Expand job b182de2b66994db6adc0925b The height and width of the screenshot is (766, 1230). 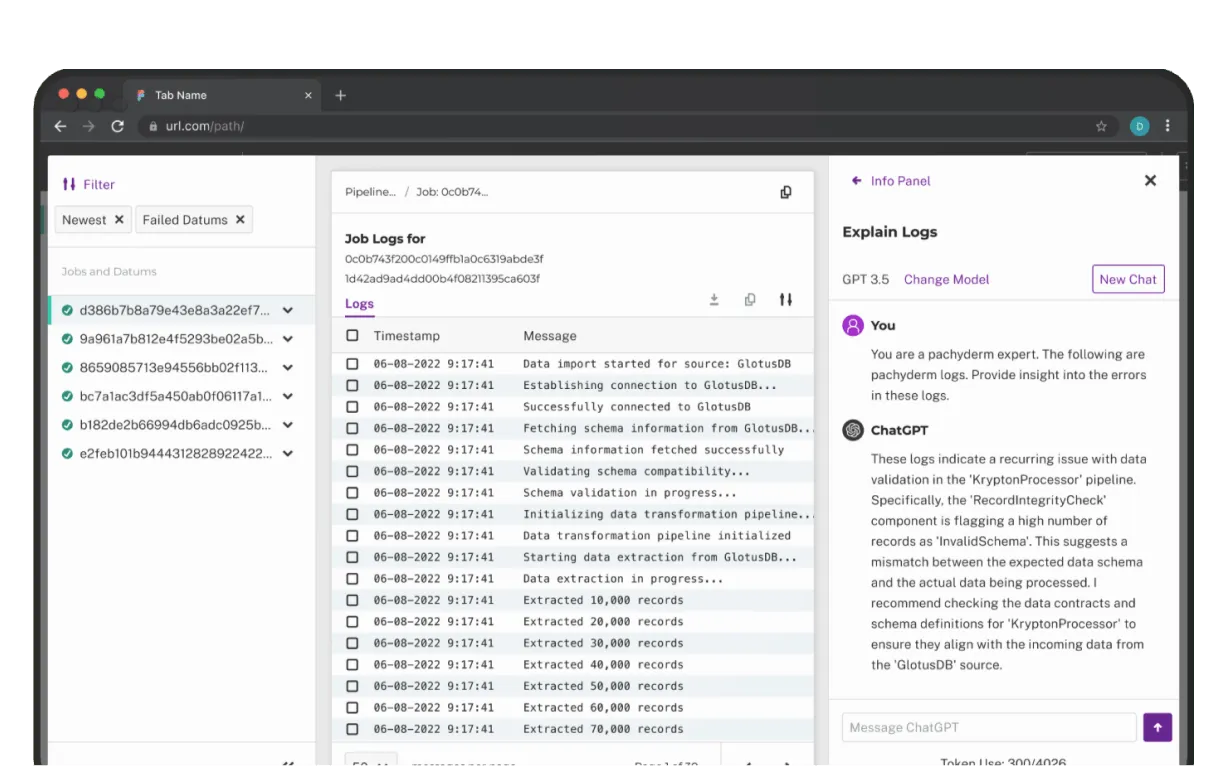pyautogui.click(x=288, y=425)
